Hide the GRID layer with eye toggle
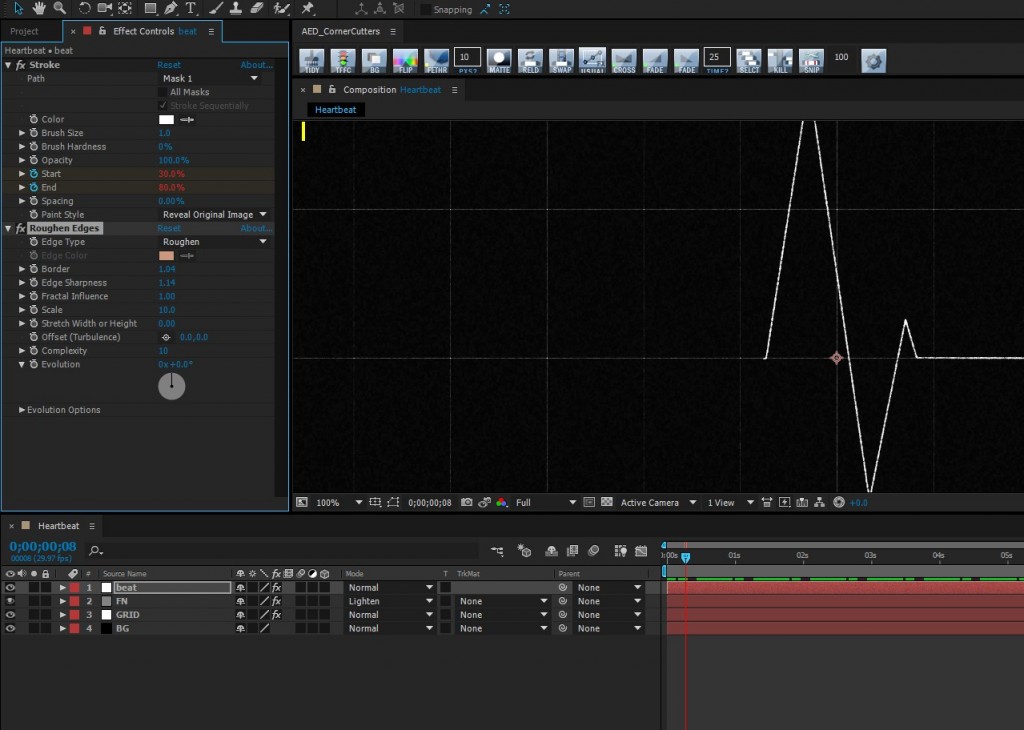The width and height of the screenshot is (1024, 730). 10,615
